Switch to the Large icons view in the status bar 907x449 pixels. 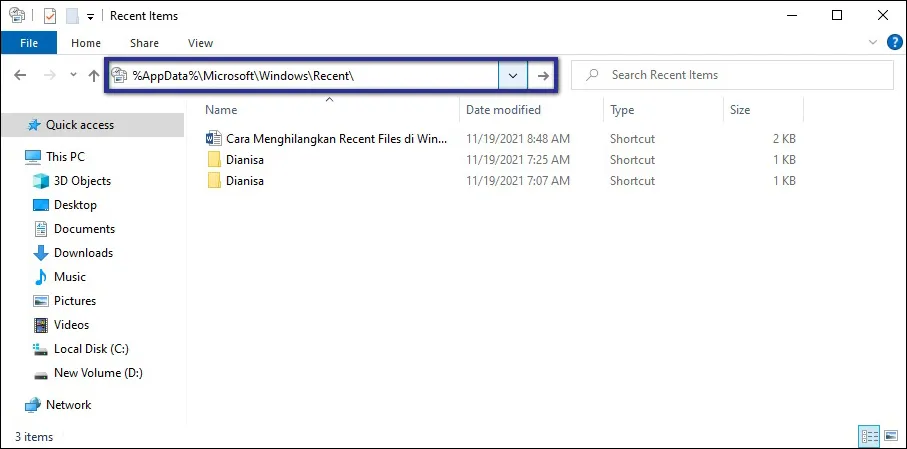891,436
